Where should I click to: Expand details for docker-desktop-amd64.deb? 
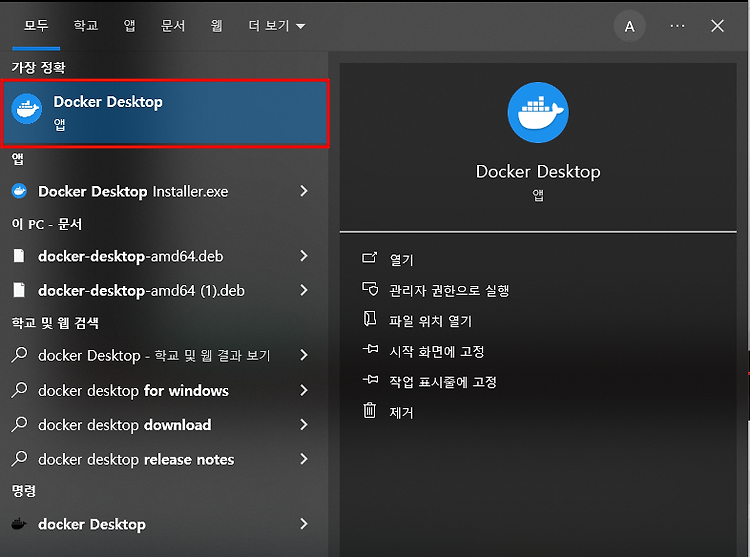pyautogui.click(x=304, y=256)
